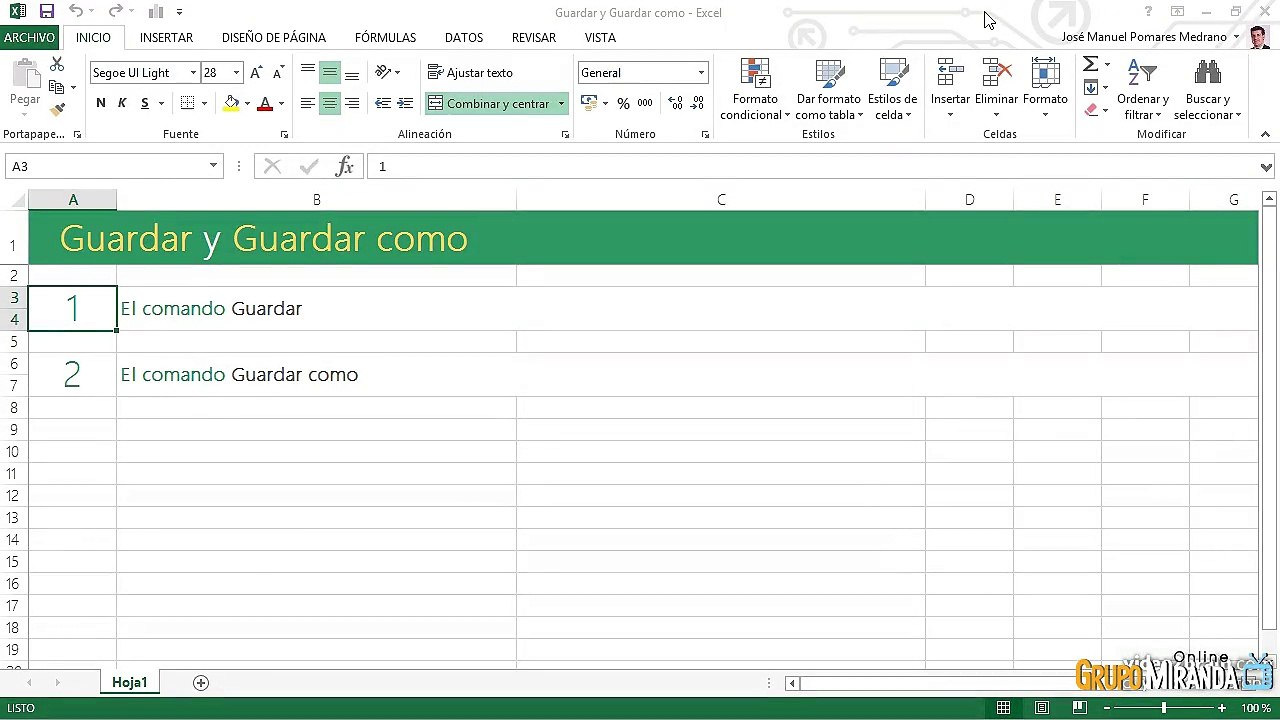Open the Fuente dialog launcher
The image size is (1280, 720).
(x=284, y=134)
